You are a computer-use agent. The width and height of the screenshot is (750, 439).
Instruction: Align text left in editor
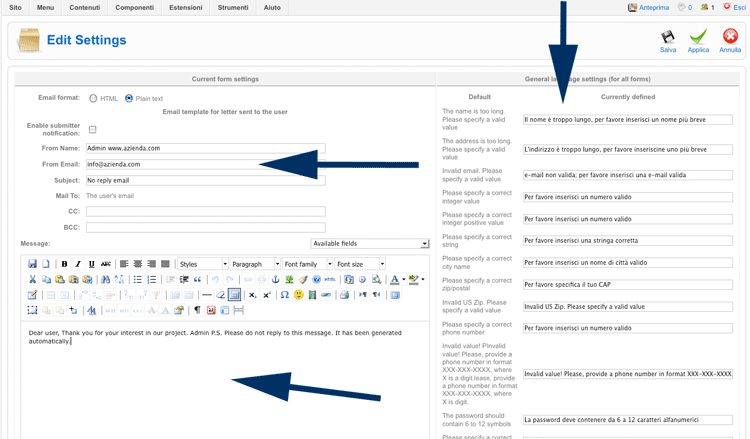pos(124,264)
